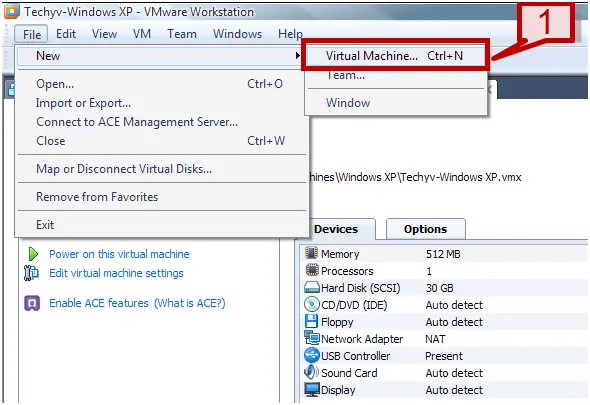
Task: Select the Network Adapter NAT value
Action: point(435,339)
